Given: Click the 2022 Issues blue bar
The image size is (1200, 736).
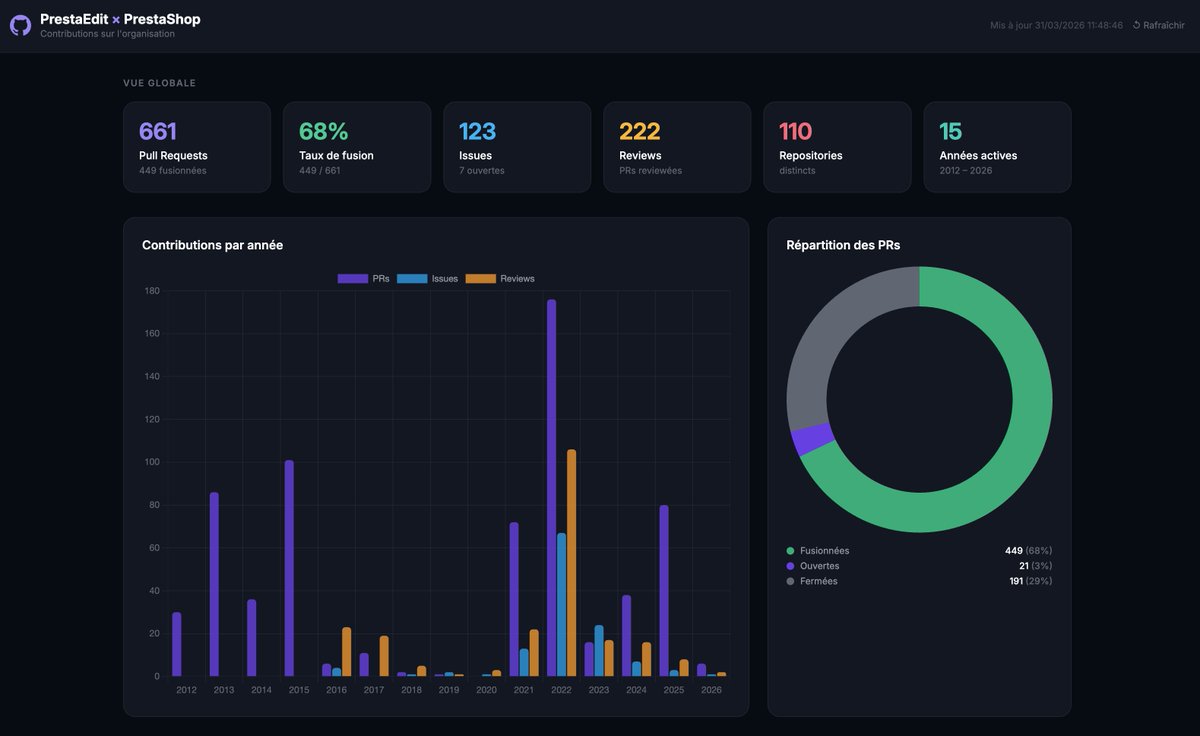Looking at the screenshot, I should pos(562,605).
